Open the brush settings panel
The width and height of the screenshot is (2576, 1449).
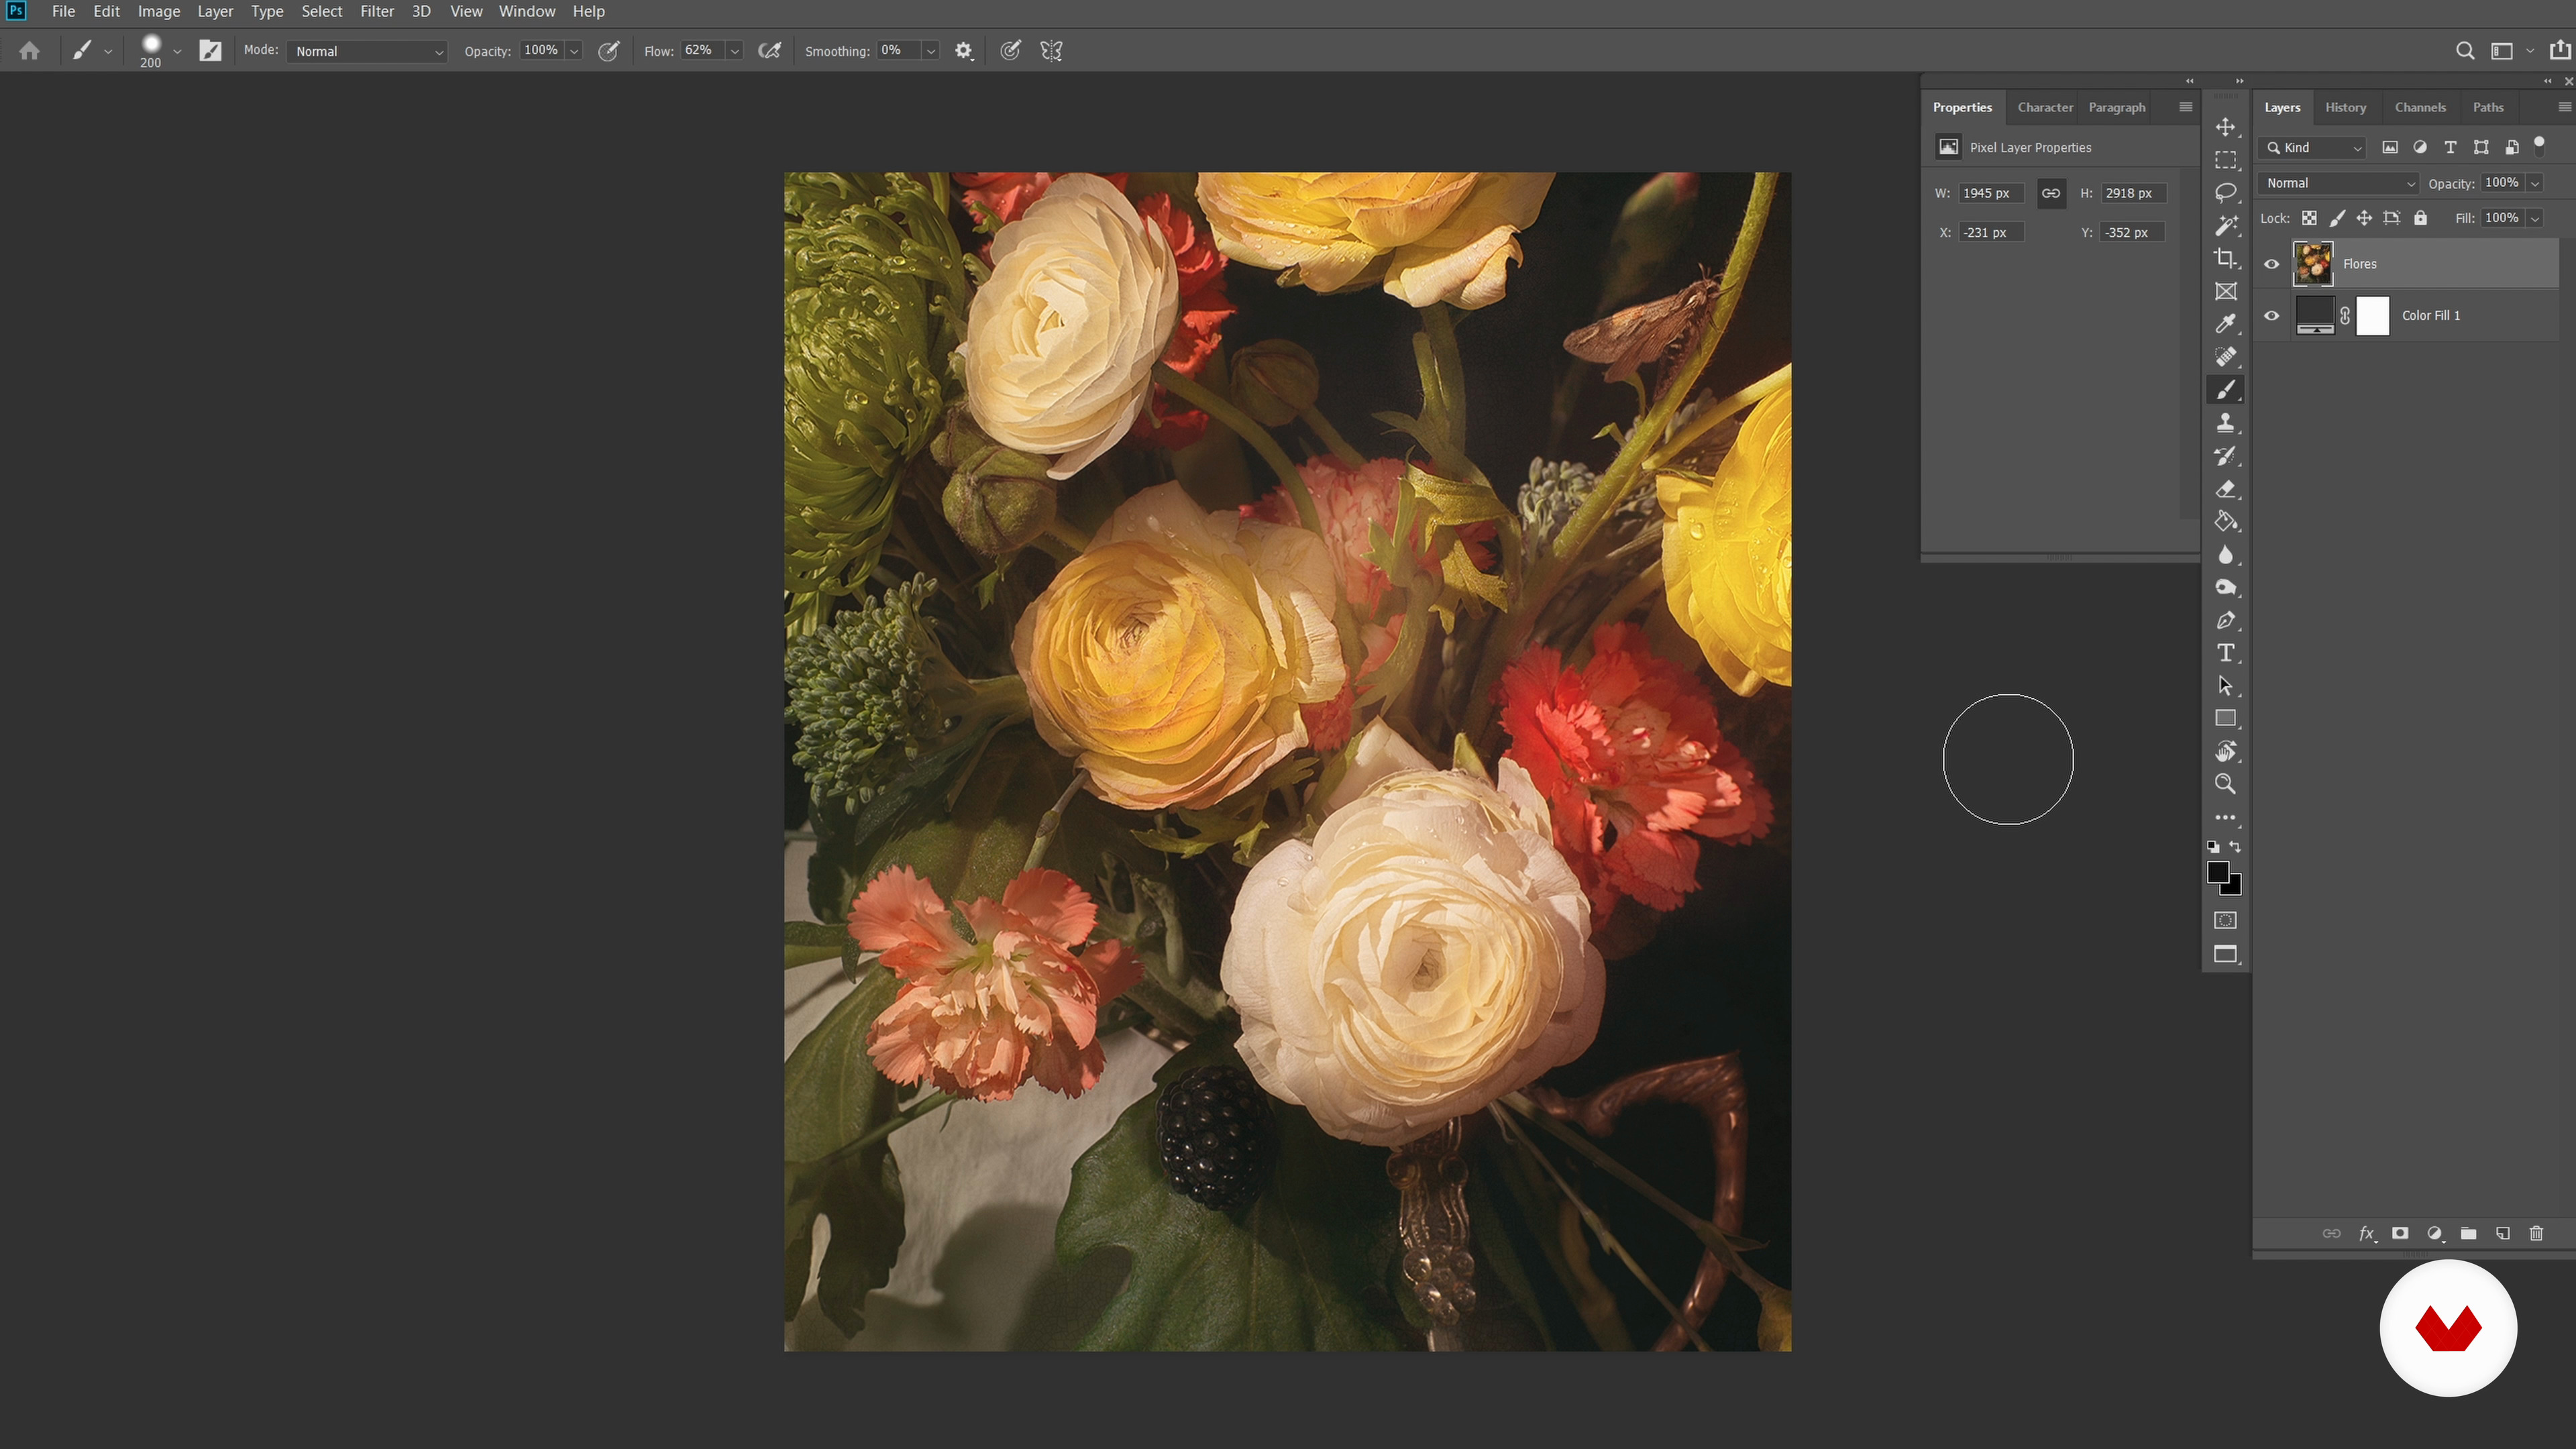(x=210, y=51)
